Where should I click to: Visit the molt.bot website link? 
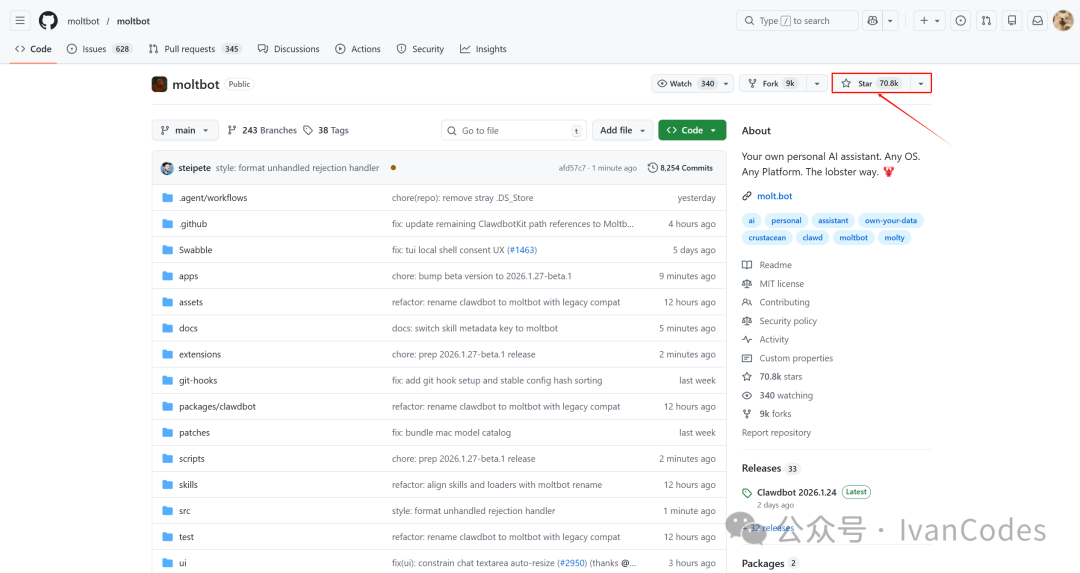[774, 196]
